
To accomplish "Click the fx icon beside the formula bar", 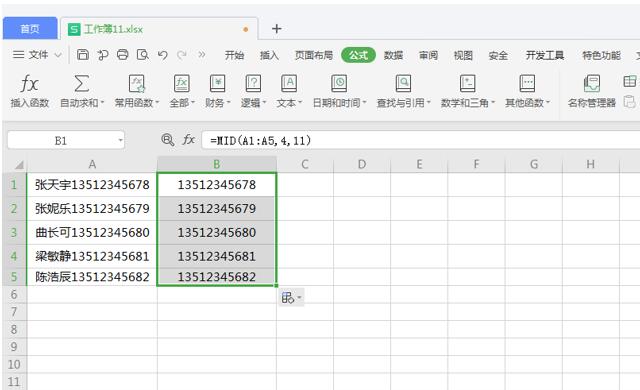I will pyautogui.click(x=188, y=140).
